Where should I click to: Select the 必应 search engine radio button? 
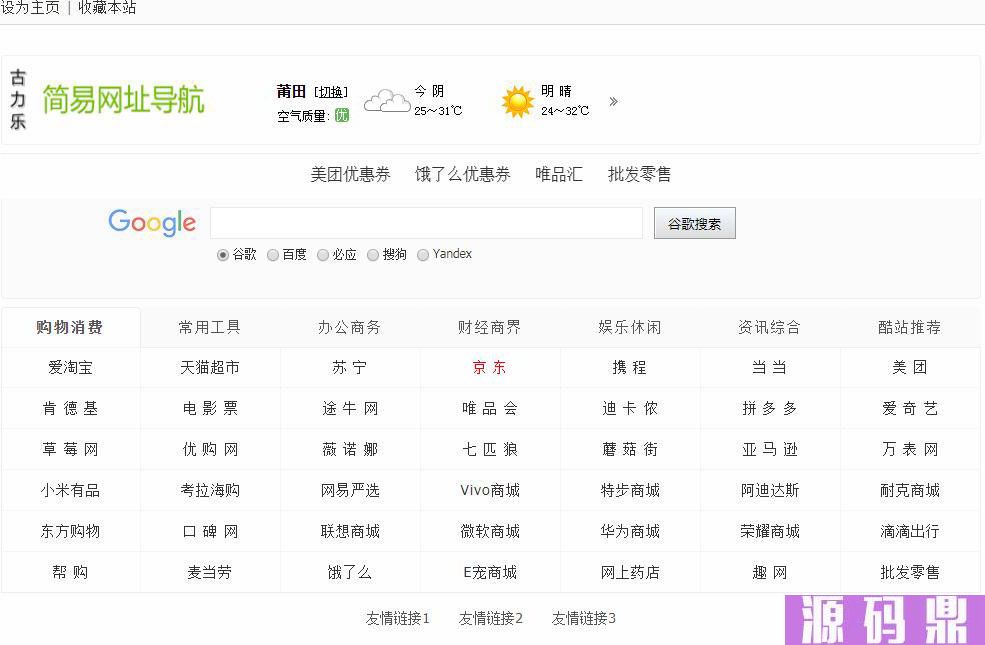pos(323,255)
